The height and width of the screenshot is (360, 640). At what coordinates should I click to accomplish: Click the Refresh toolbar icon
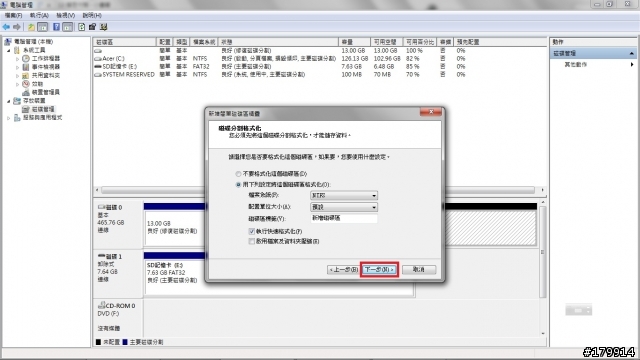tap(82, 27)
